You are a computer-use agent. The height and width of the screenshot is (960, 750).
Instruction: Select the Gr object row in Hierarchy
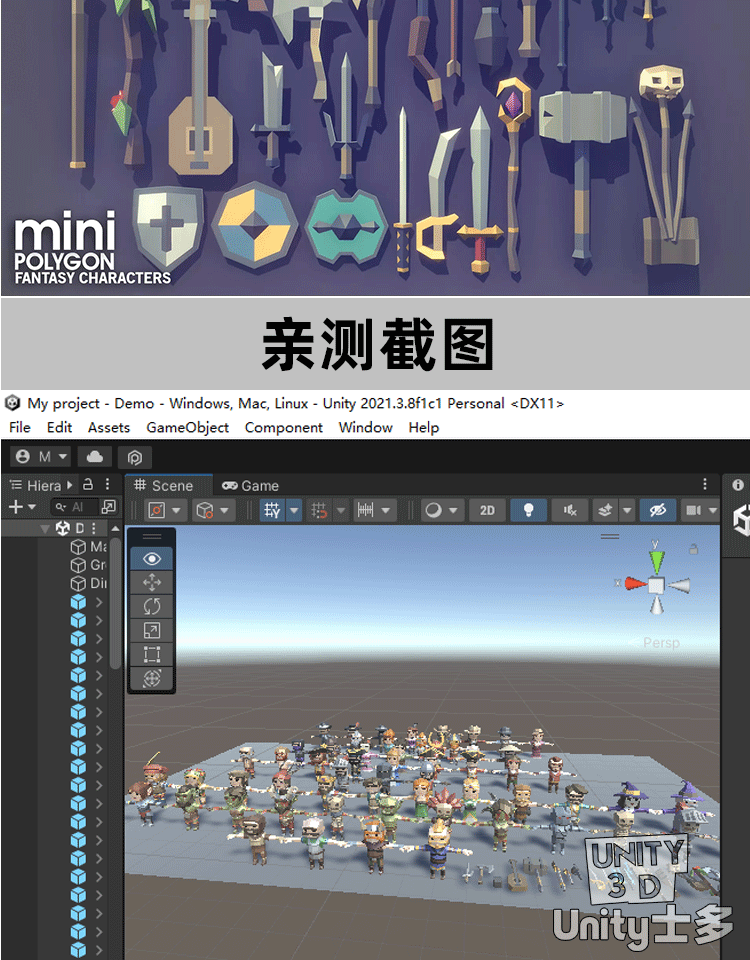[x=89, y=565]
